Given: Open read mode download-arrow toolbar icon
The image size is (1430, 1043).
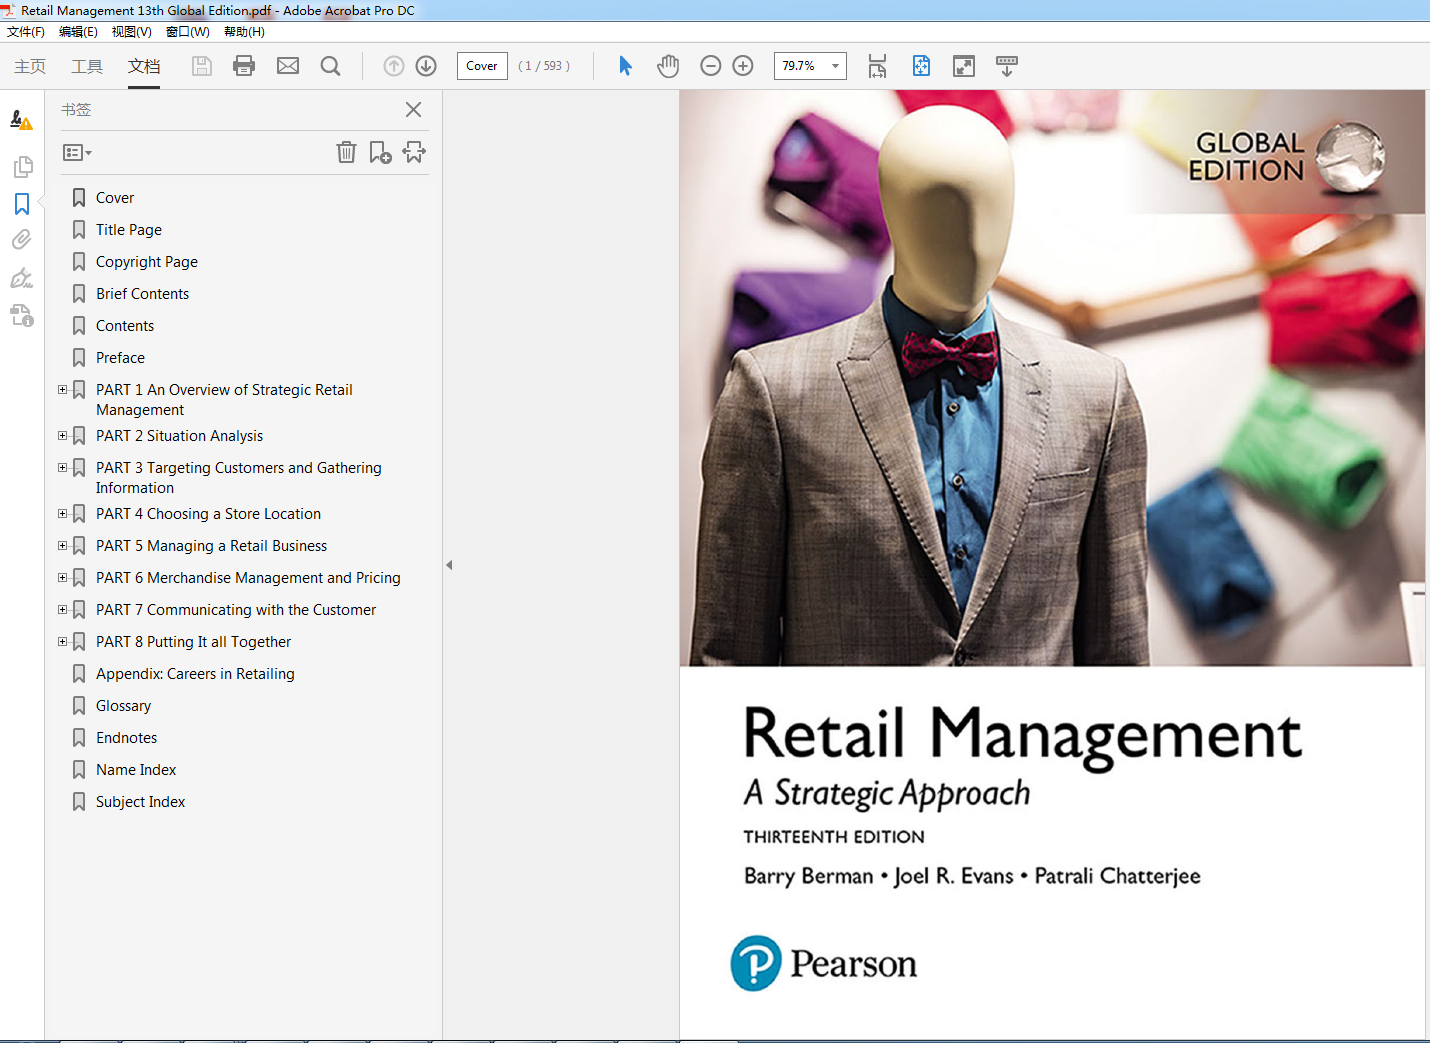Looking at the screenshot, I should [x=1007, y=66].
